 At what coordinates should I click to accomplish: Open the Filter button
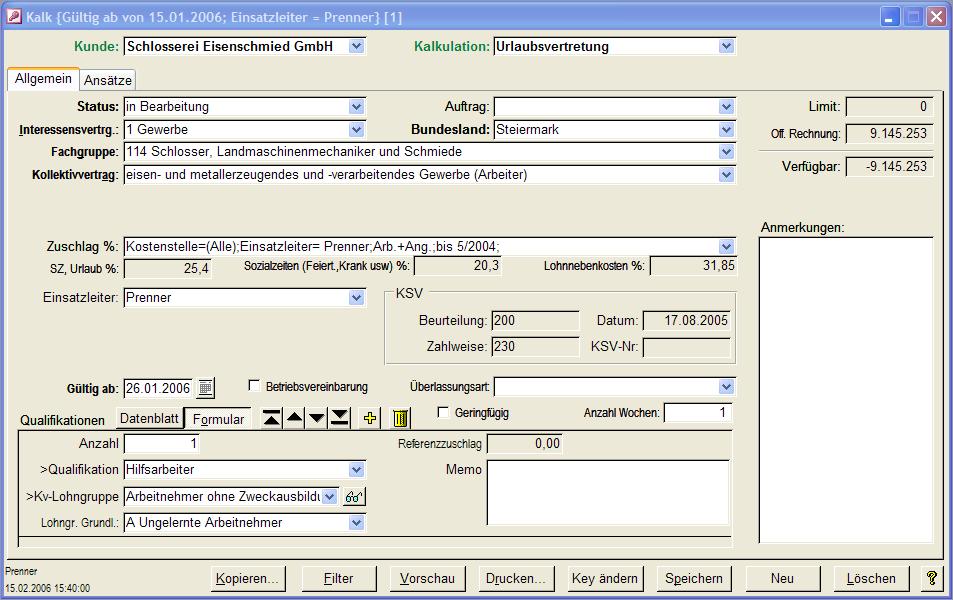point(339,578)
